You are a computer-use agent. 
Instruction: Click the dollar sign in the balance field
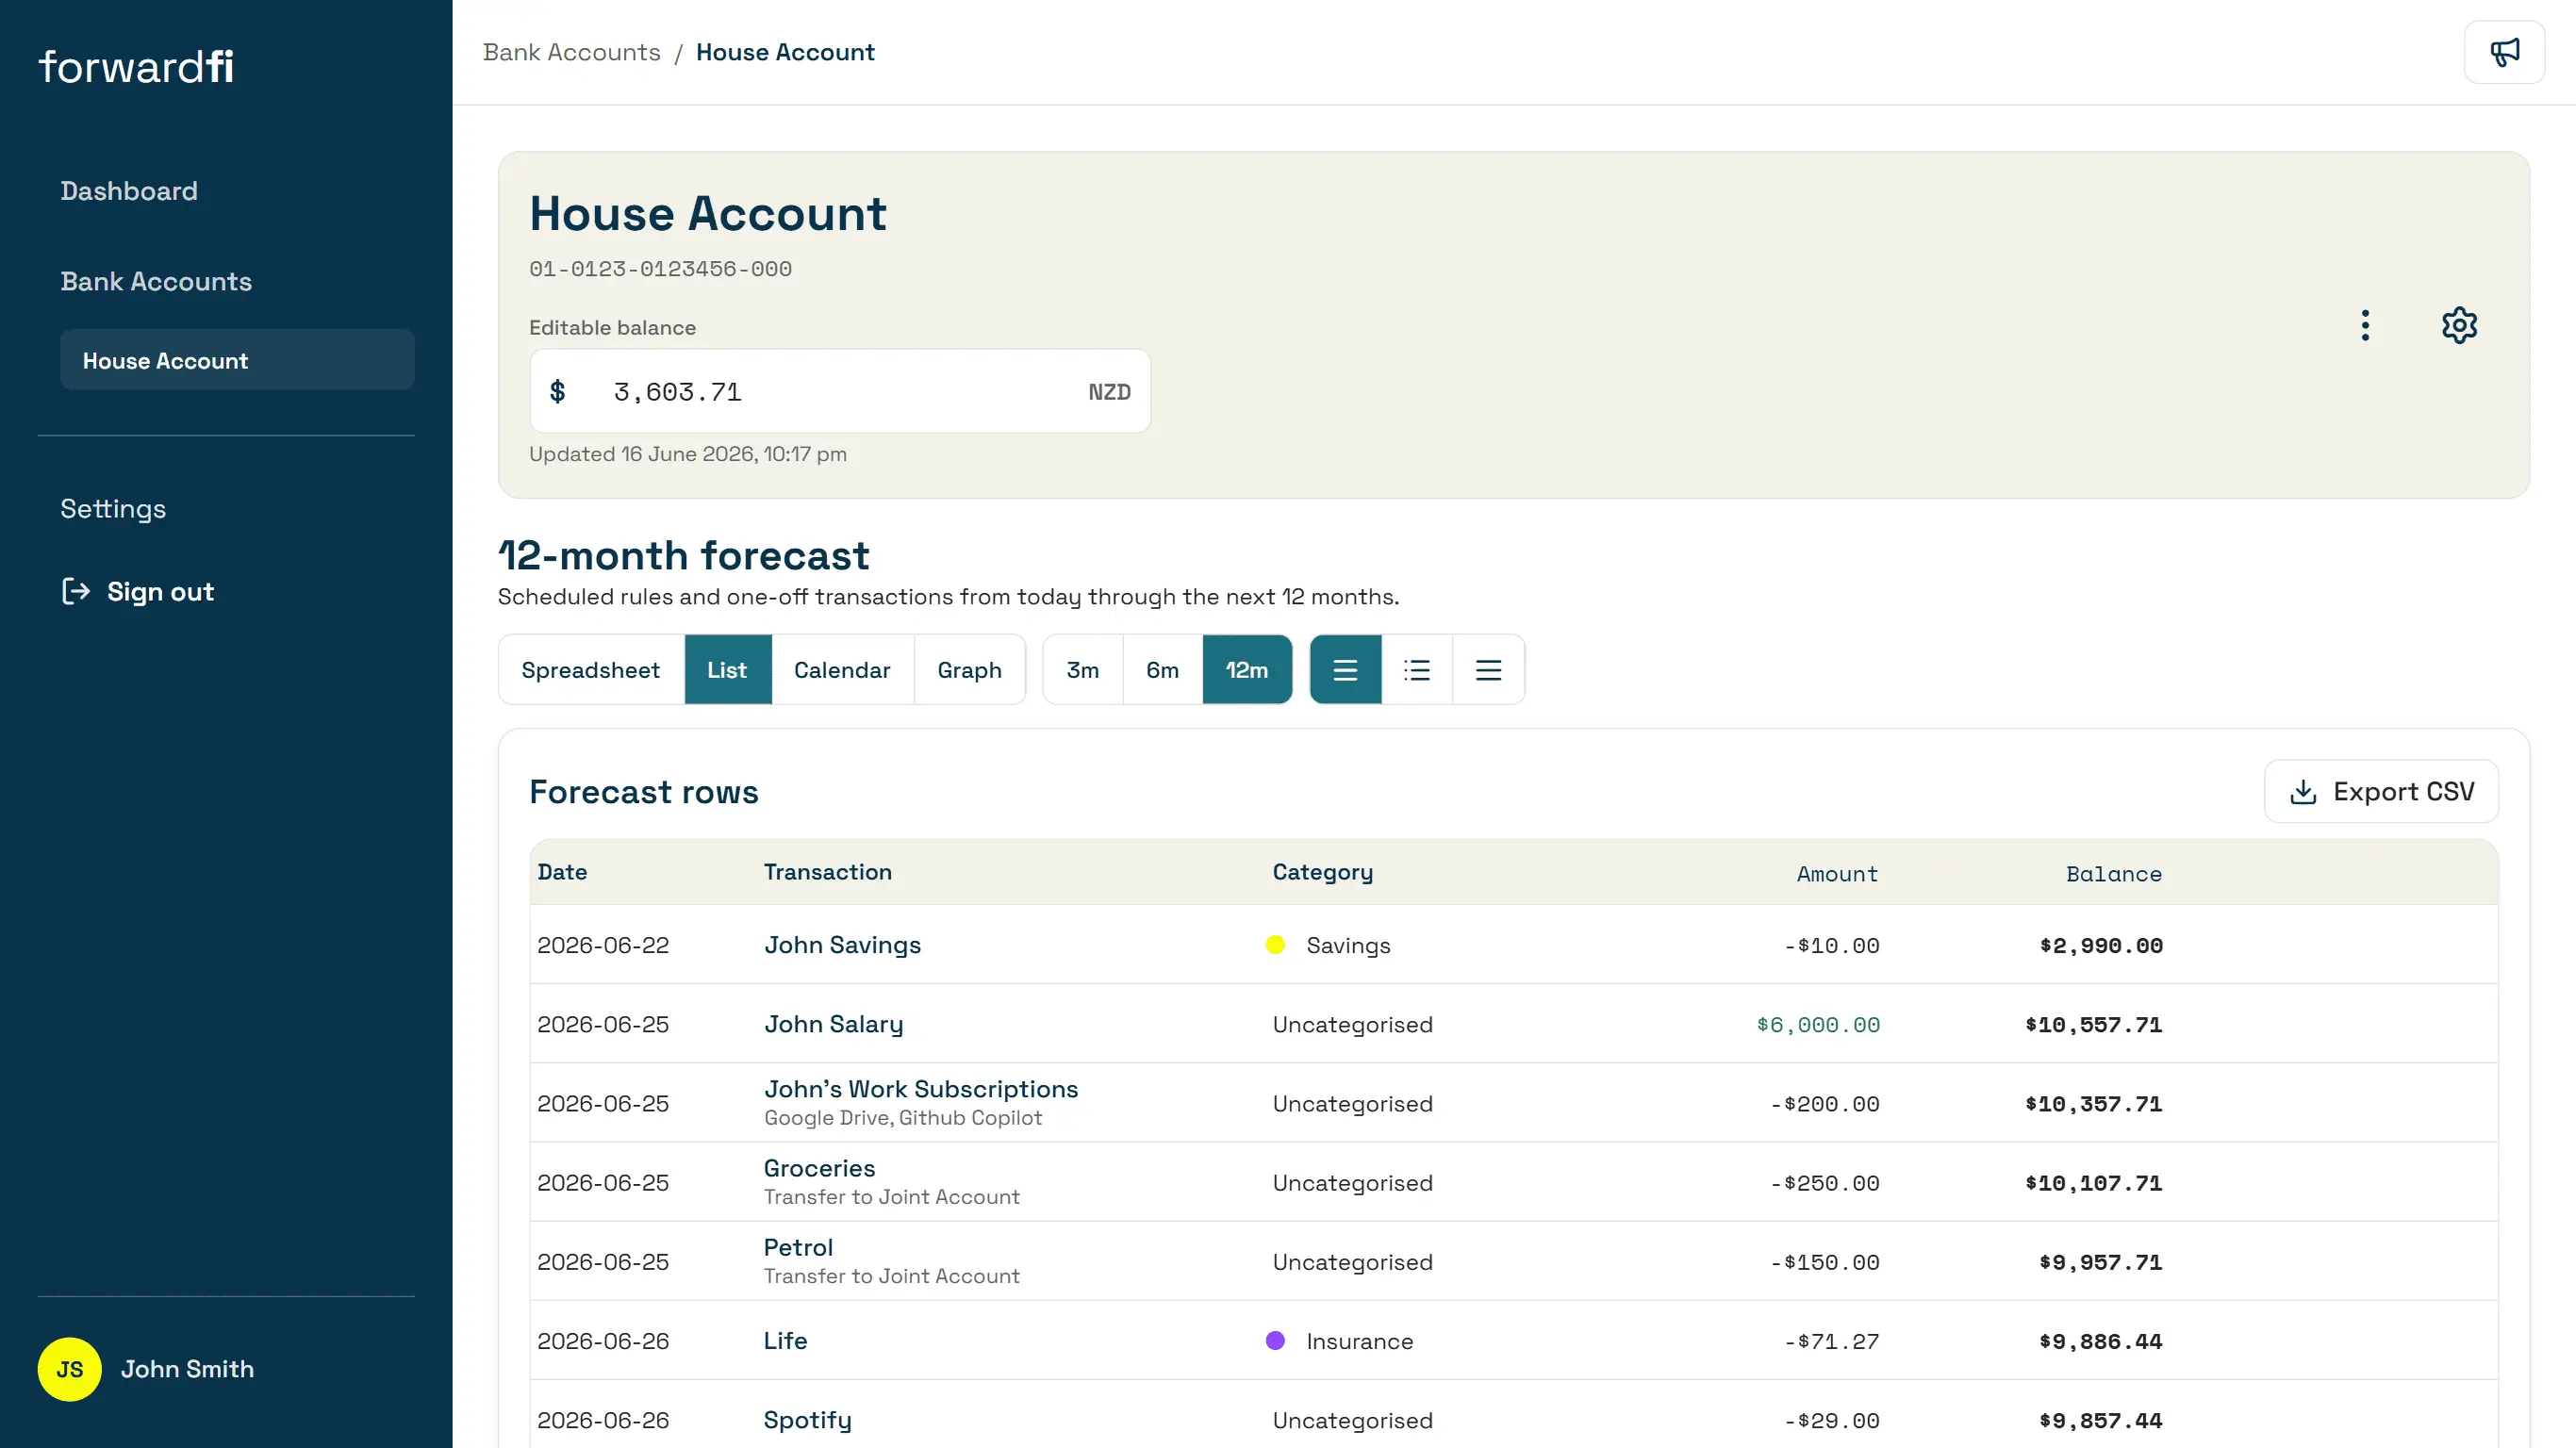[x=558, y=391]
